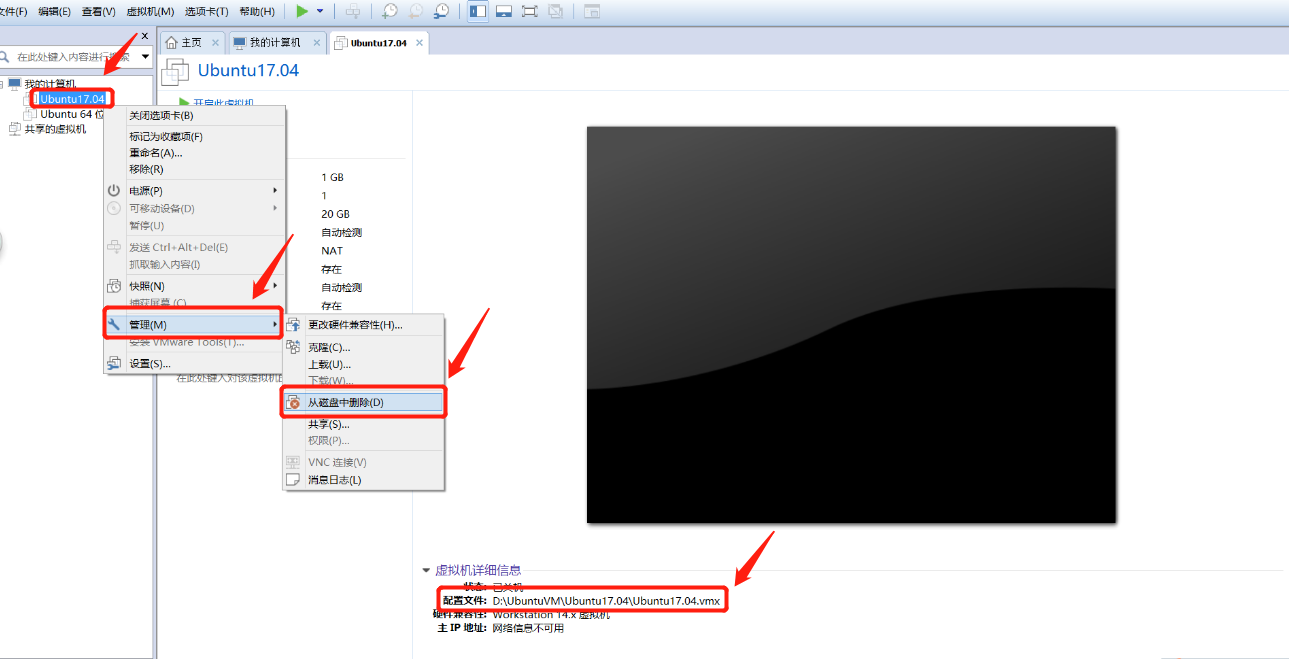Close the 主页 tab
This screenshot has height=659, width=1289.
215,43
